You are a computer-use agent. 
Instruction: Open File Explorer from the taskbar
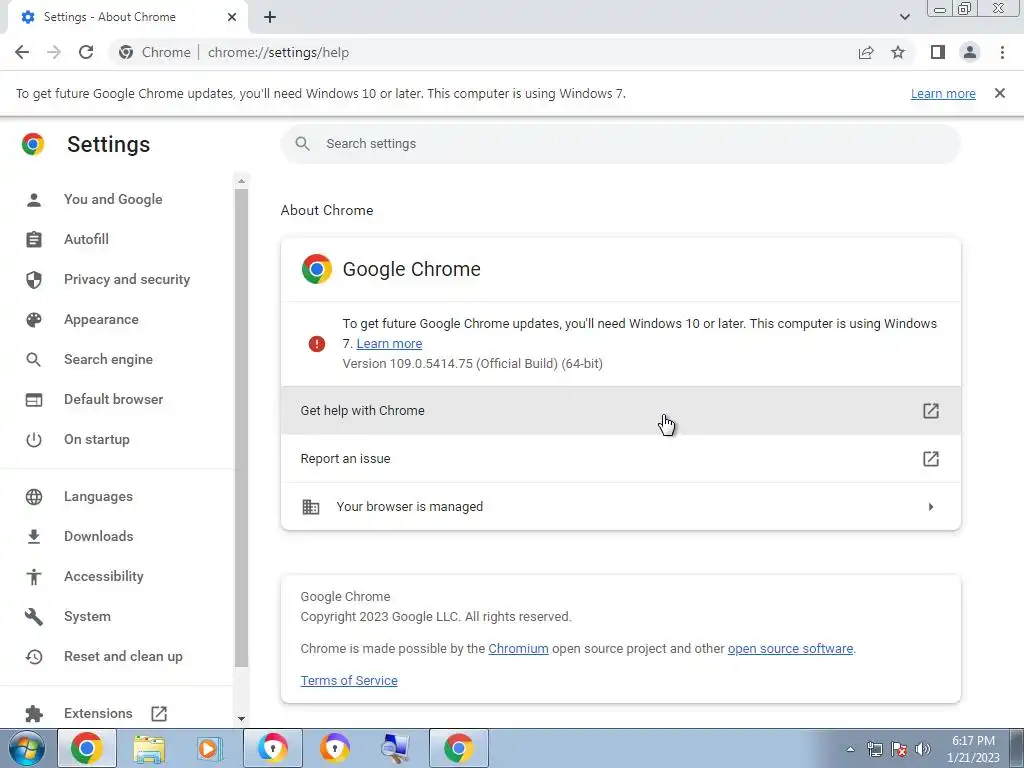pyautogui.click(x=149, y=748)
